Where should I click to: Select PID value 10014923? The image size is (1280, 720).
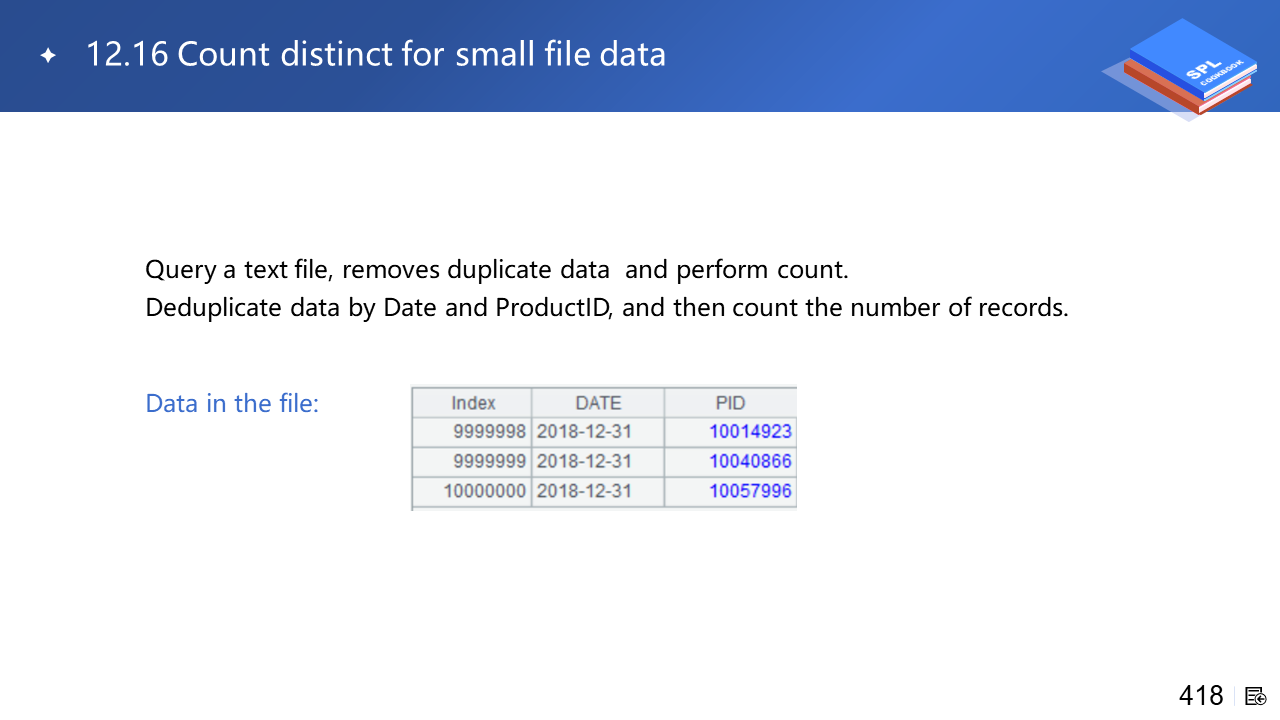click(x=750, y=432)
